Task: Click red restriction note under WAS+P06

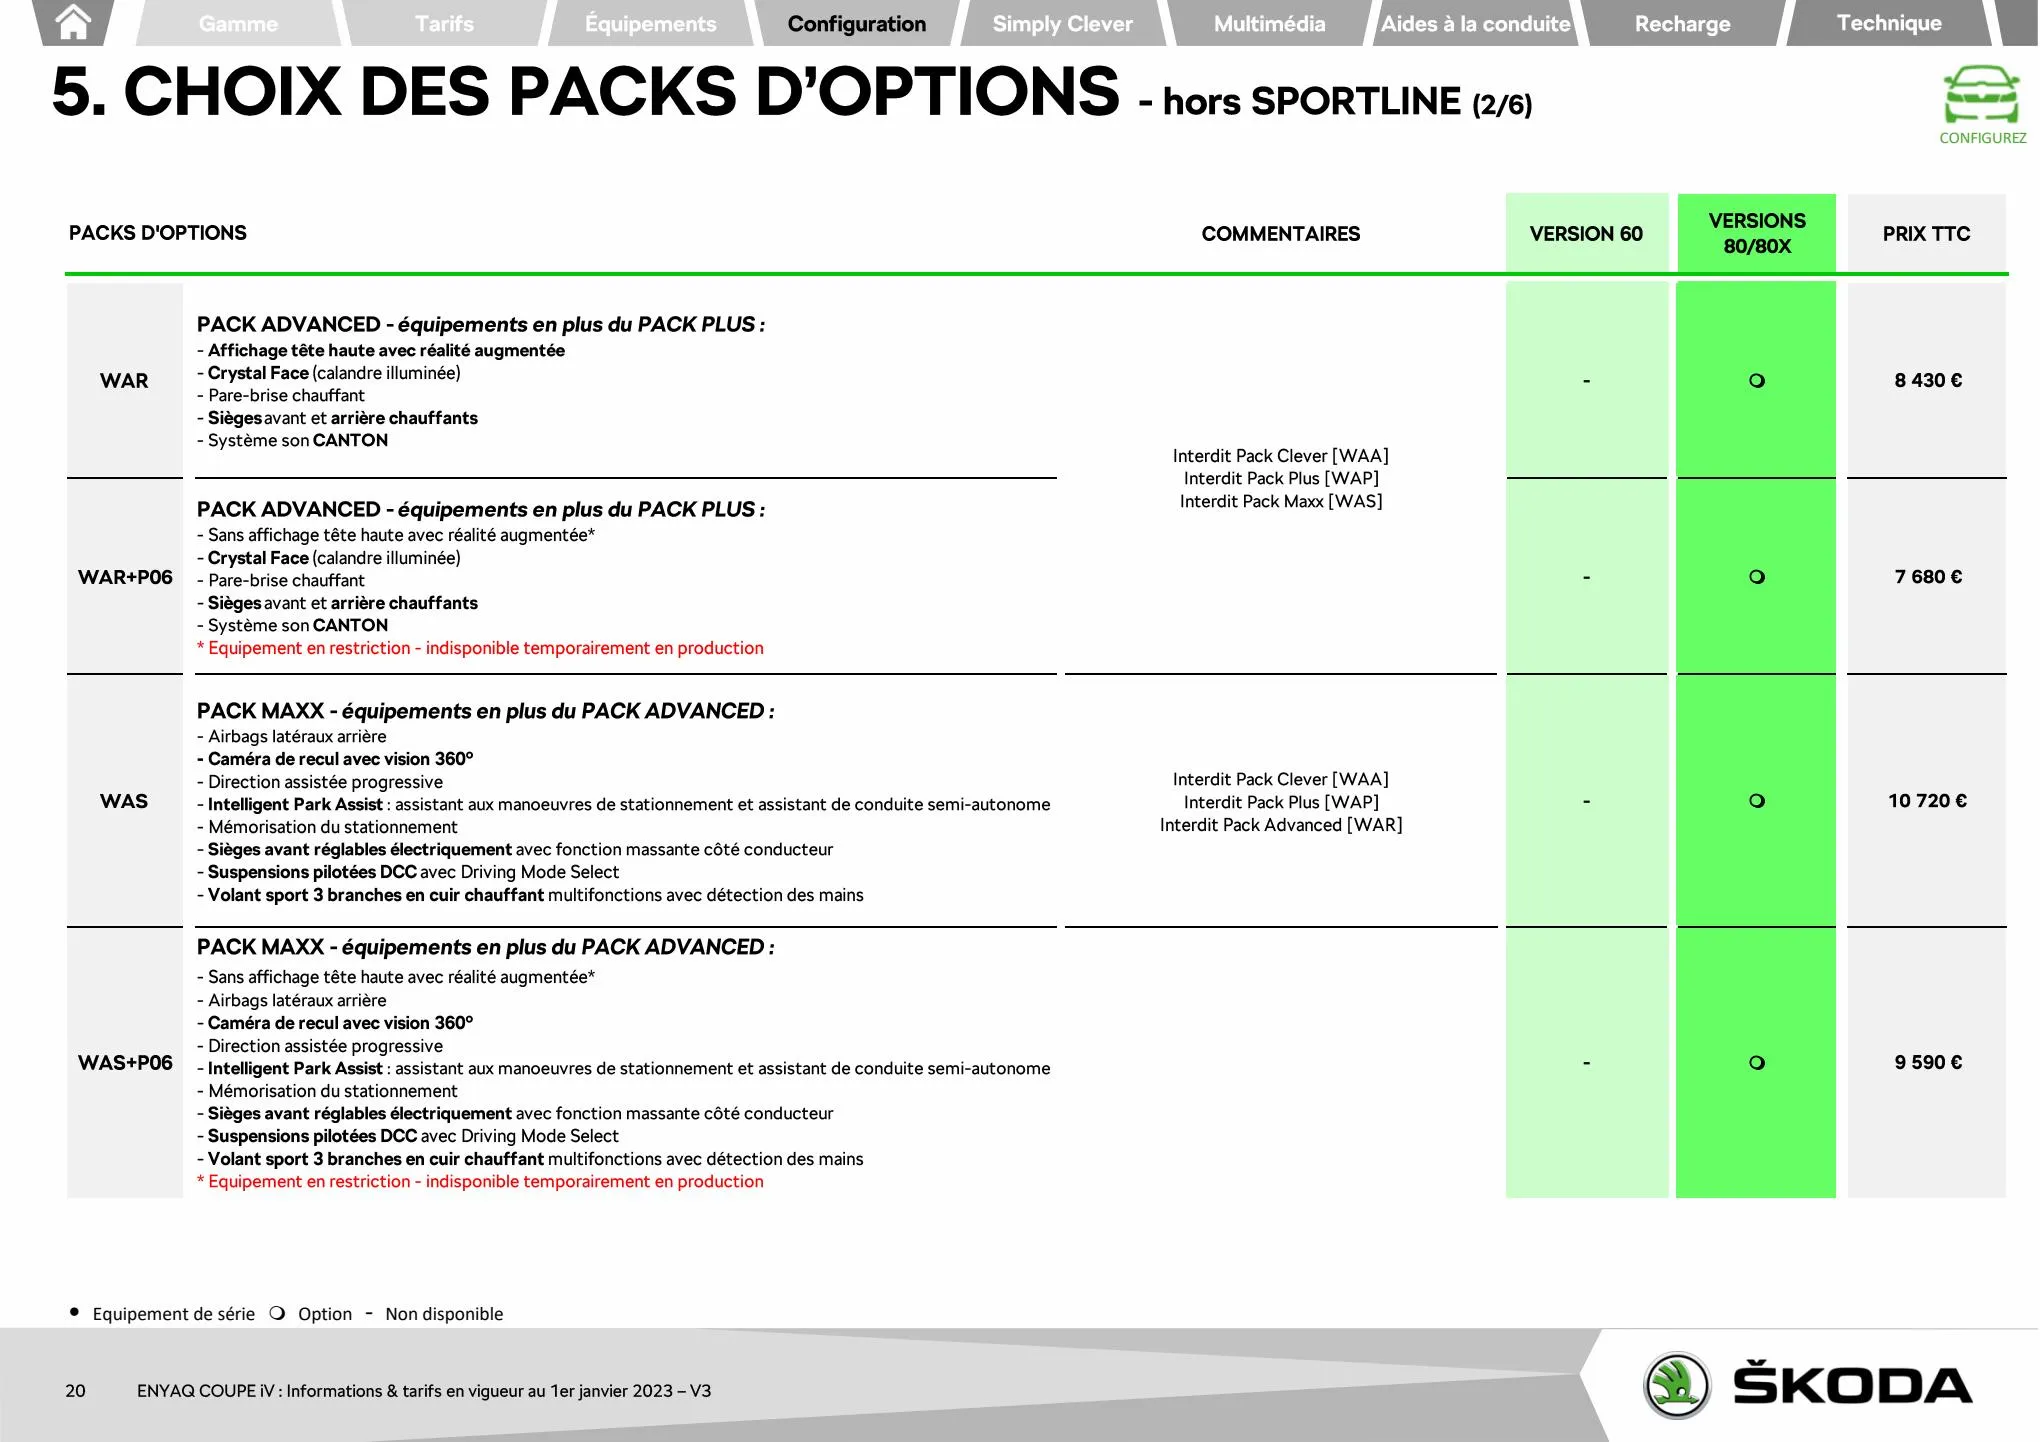Action: [480, 1181]
